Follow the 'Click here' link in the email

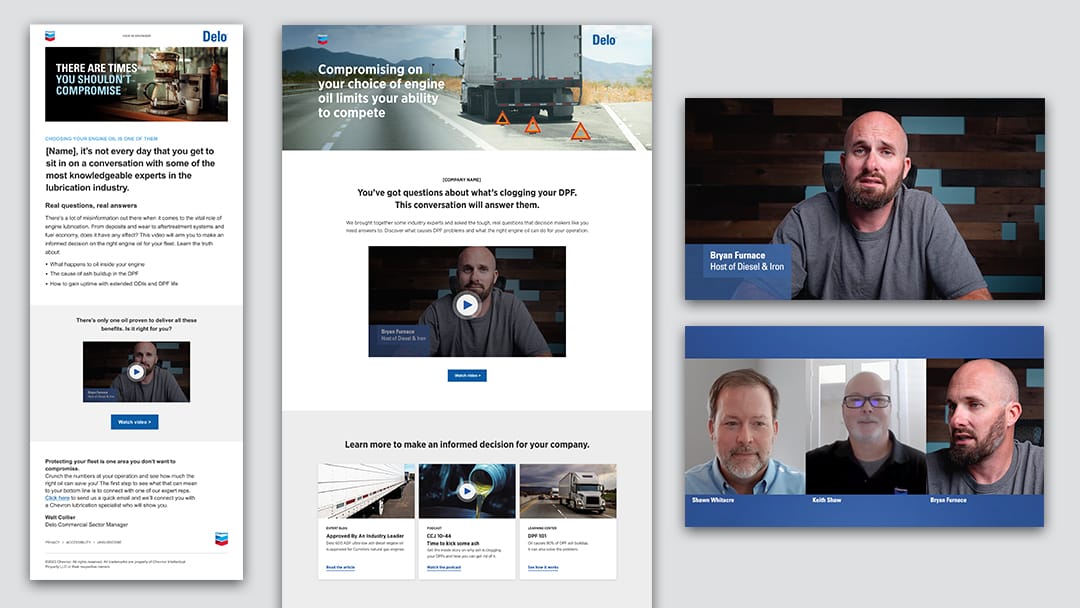point(57,498)
